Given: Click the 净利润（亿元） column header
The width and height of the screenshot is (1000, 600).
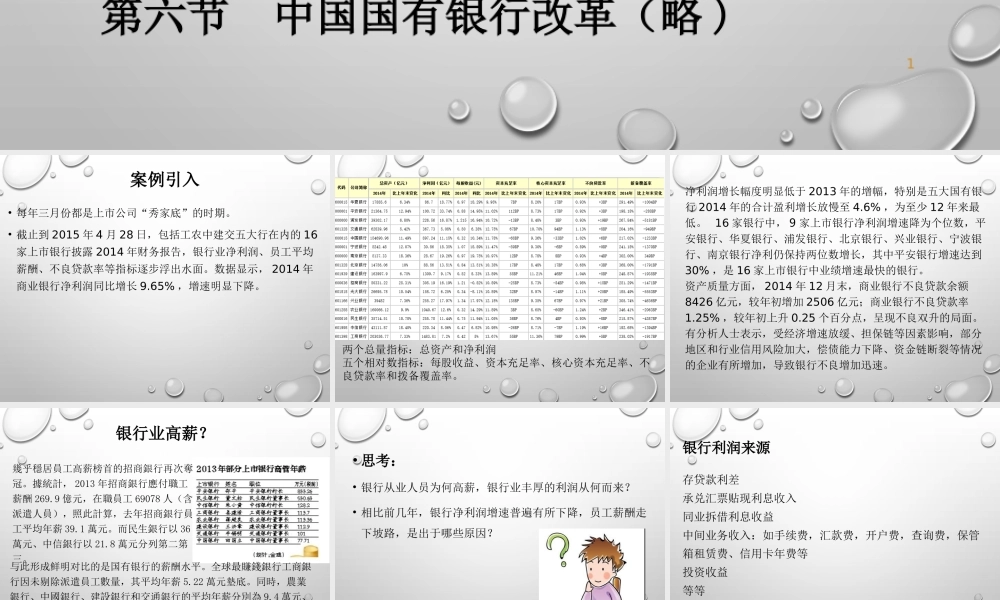Looking at the screenshot, I should [x=430, y=184].
